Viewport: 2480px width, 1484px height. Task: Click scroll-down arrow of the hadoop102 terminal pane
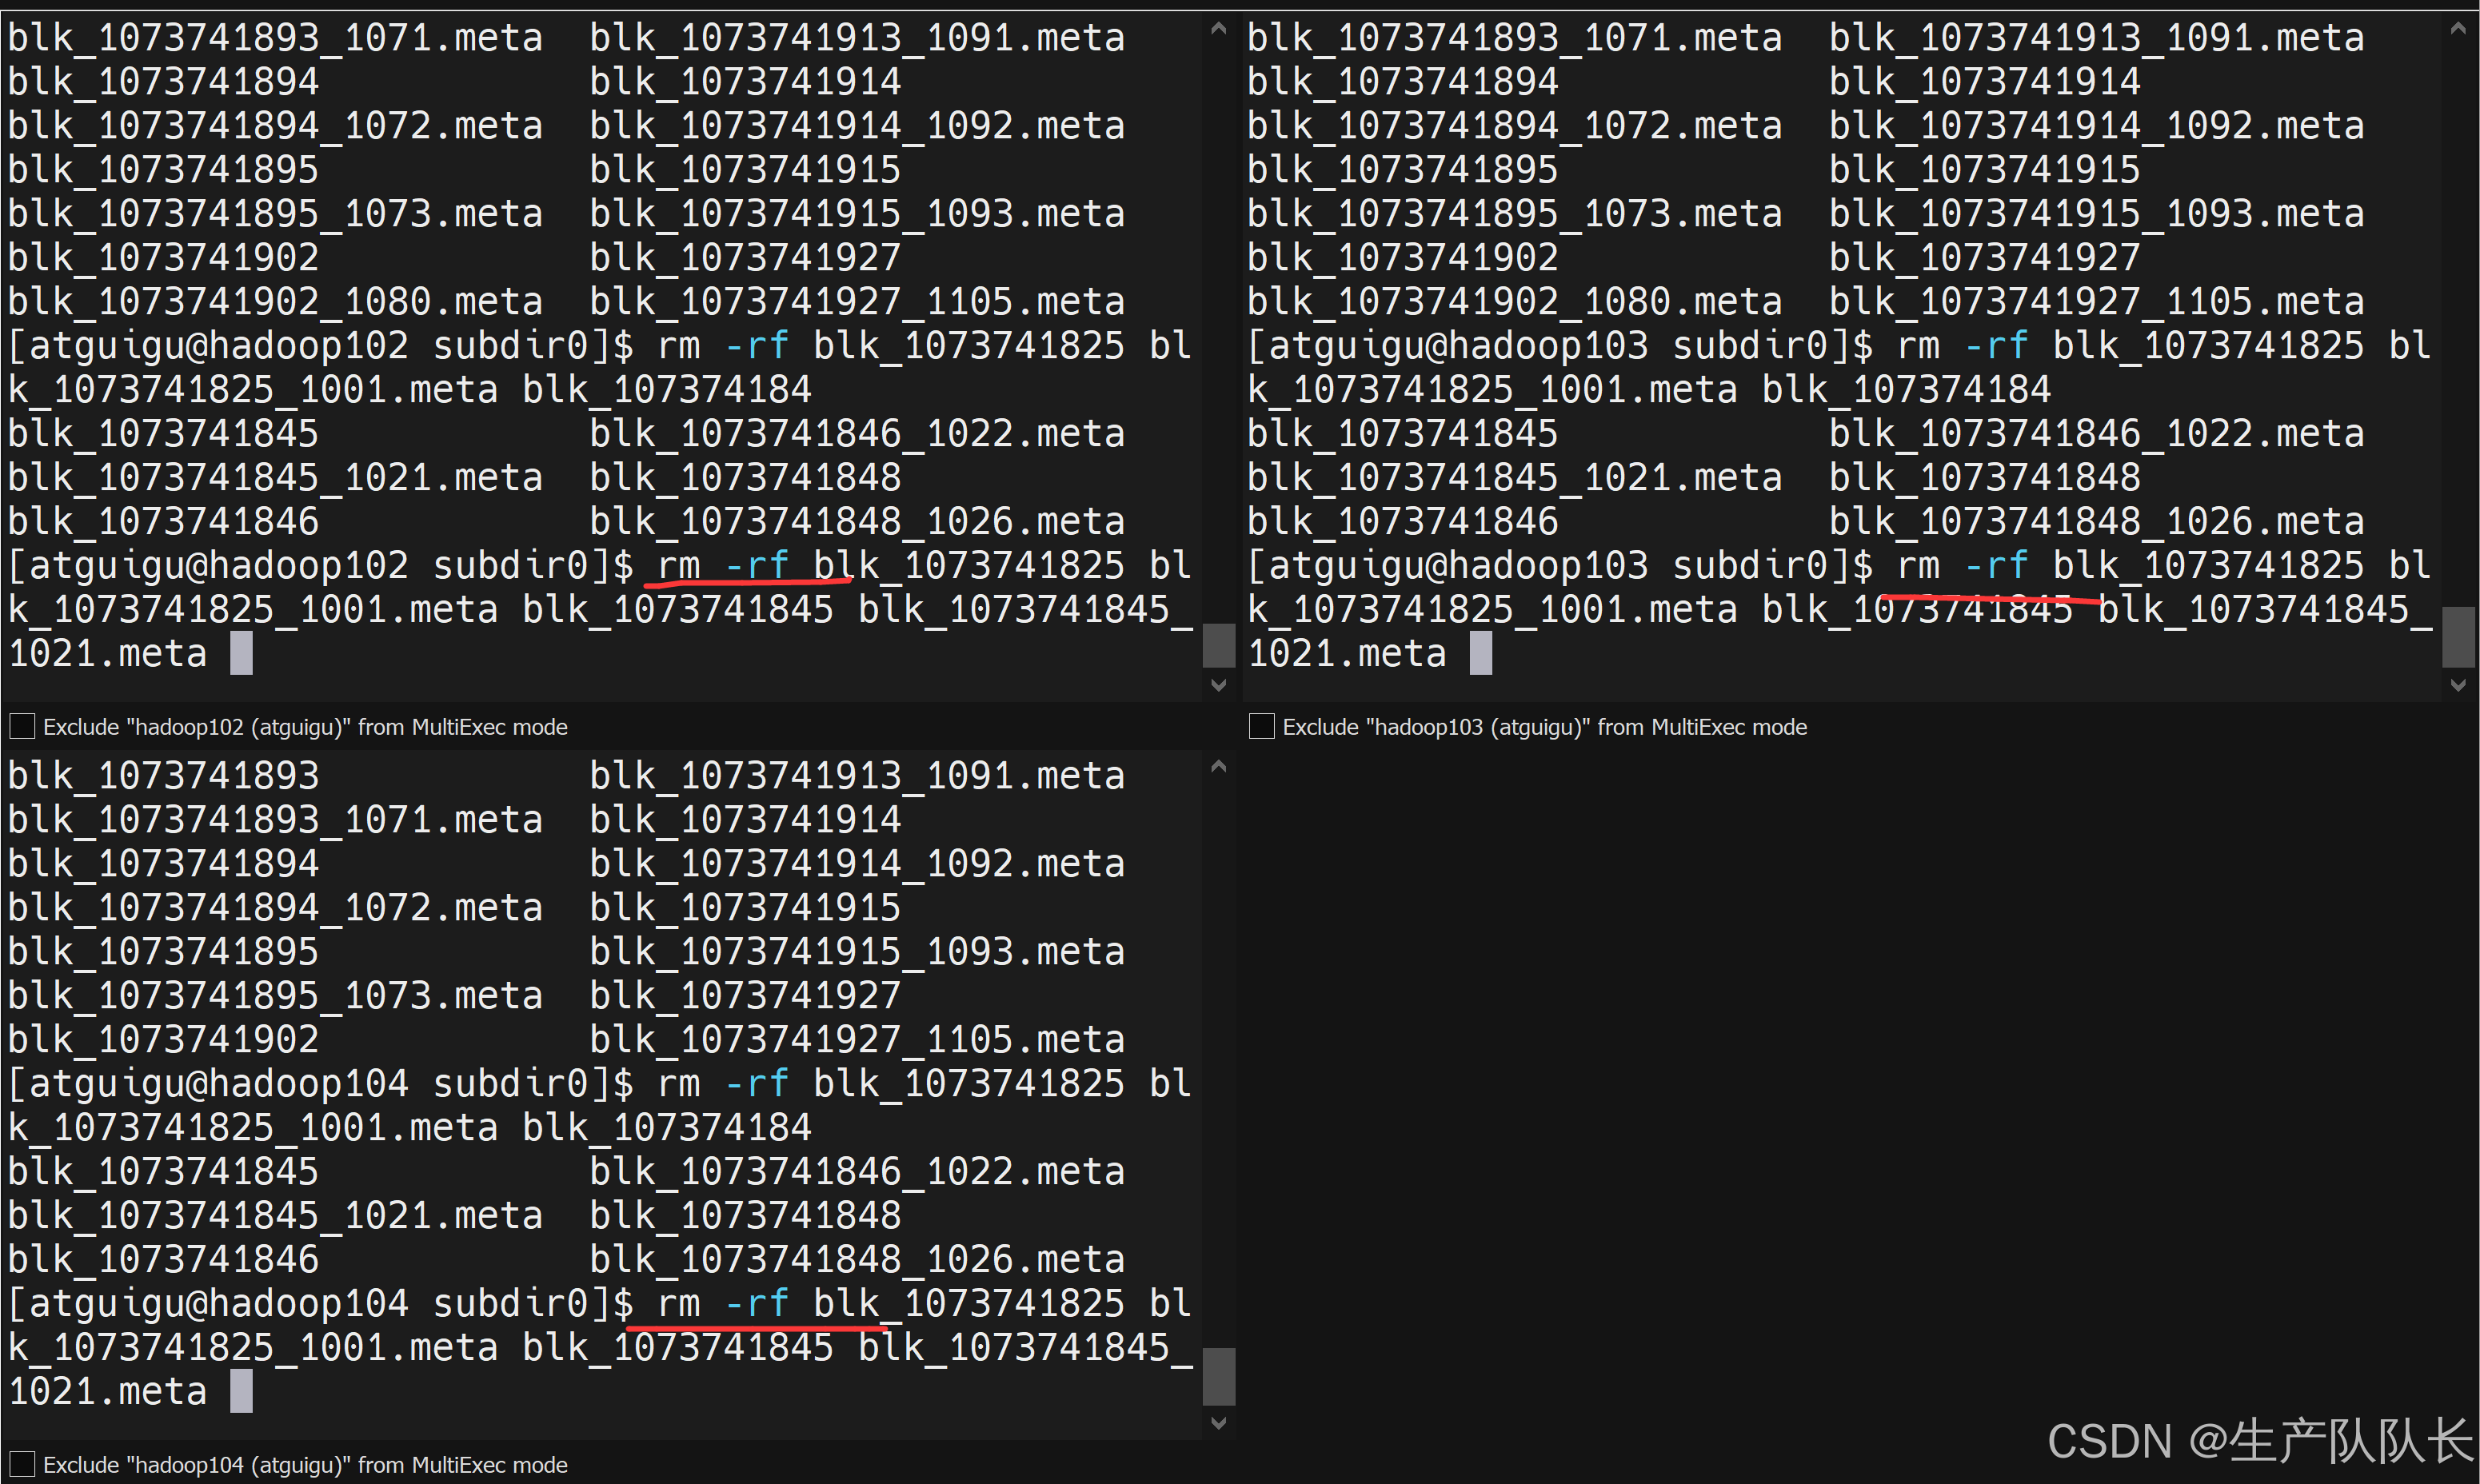pyautogui.click(x=1218, y=685)
